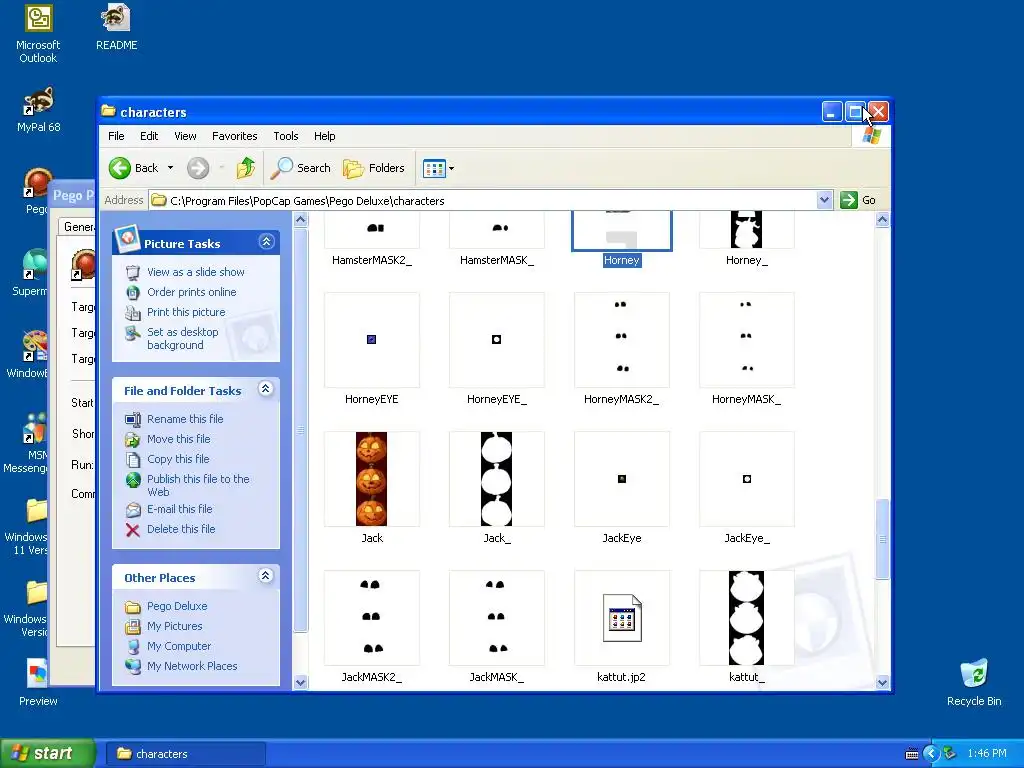Select the Jack pumpkin thumbnail
The height and width of the screenshot is (768, 1024).
tap(372, 479)
